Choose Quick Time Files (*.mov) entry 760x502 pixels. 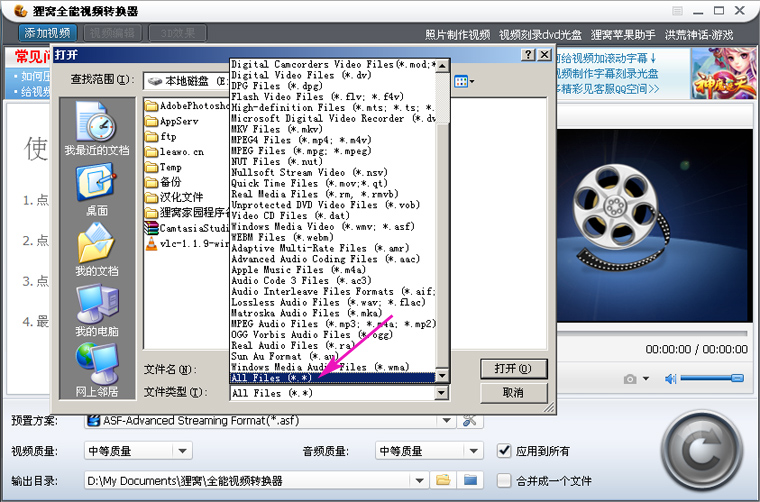tap(332, 183)
